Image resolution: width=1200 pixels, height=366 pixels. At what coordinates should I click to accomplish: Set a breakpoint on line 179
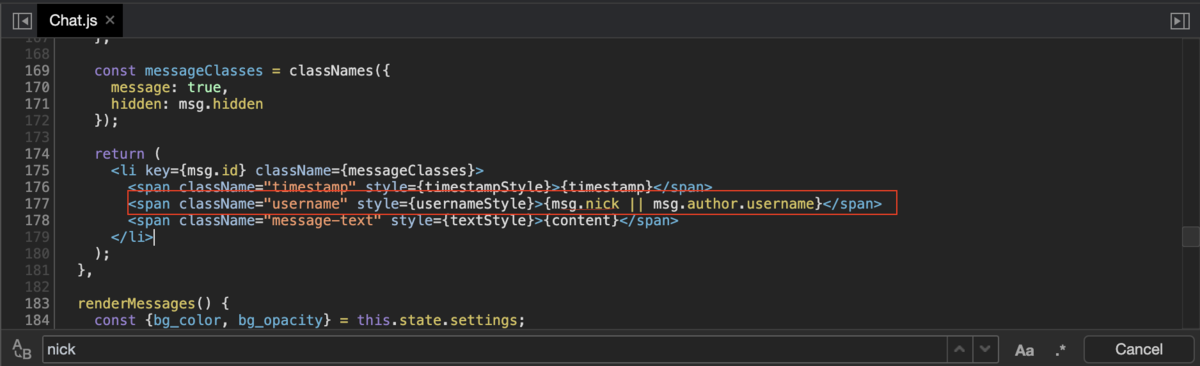36,236
